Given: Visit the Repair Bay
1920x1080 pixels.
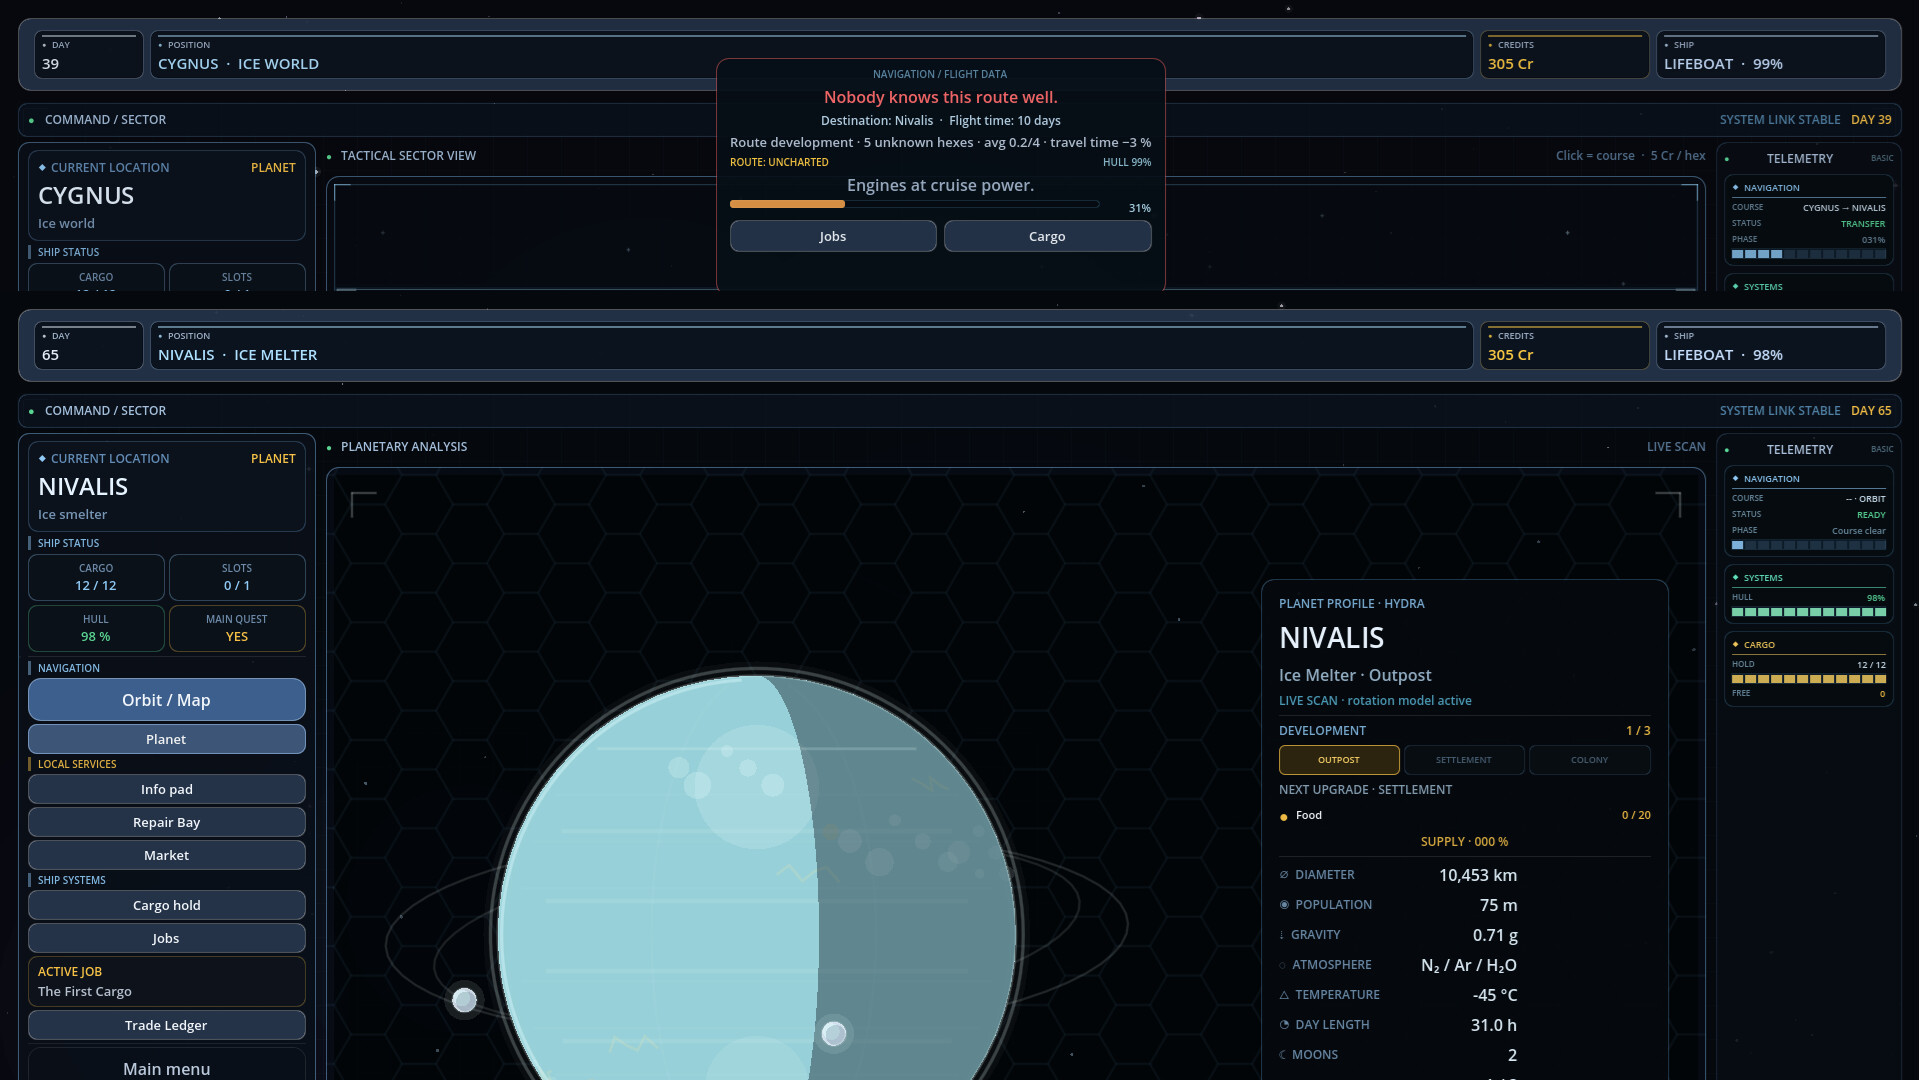Looking at the screenshot, I should click(x=166, y=822).
